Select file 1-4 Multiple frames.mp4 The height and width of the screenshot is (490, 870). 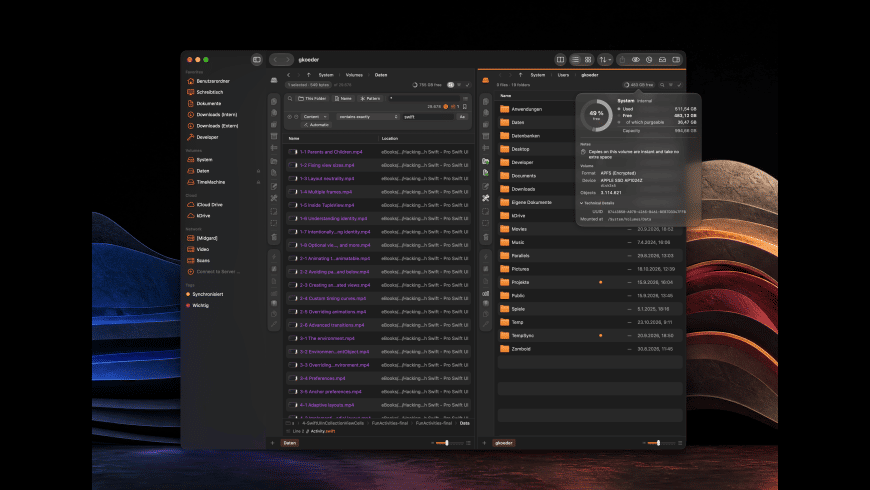(x=326, y=192)
